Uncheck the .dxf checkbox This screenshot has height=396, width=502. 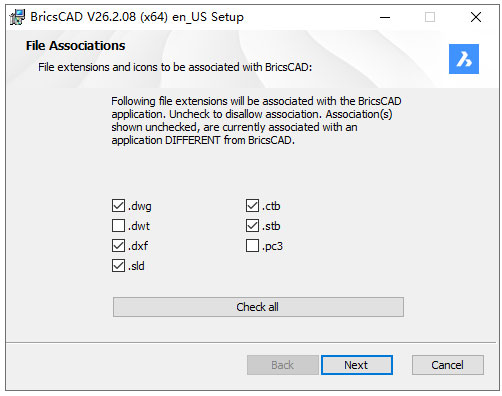click(x=118, y=246)
